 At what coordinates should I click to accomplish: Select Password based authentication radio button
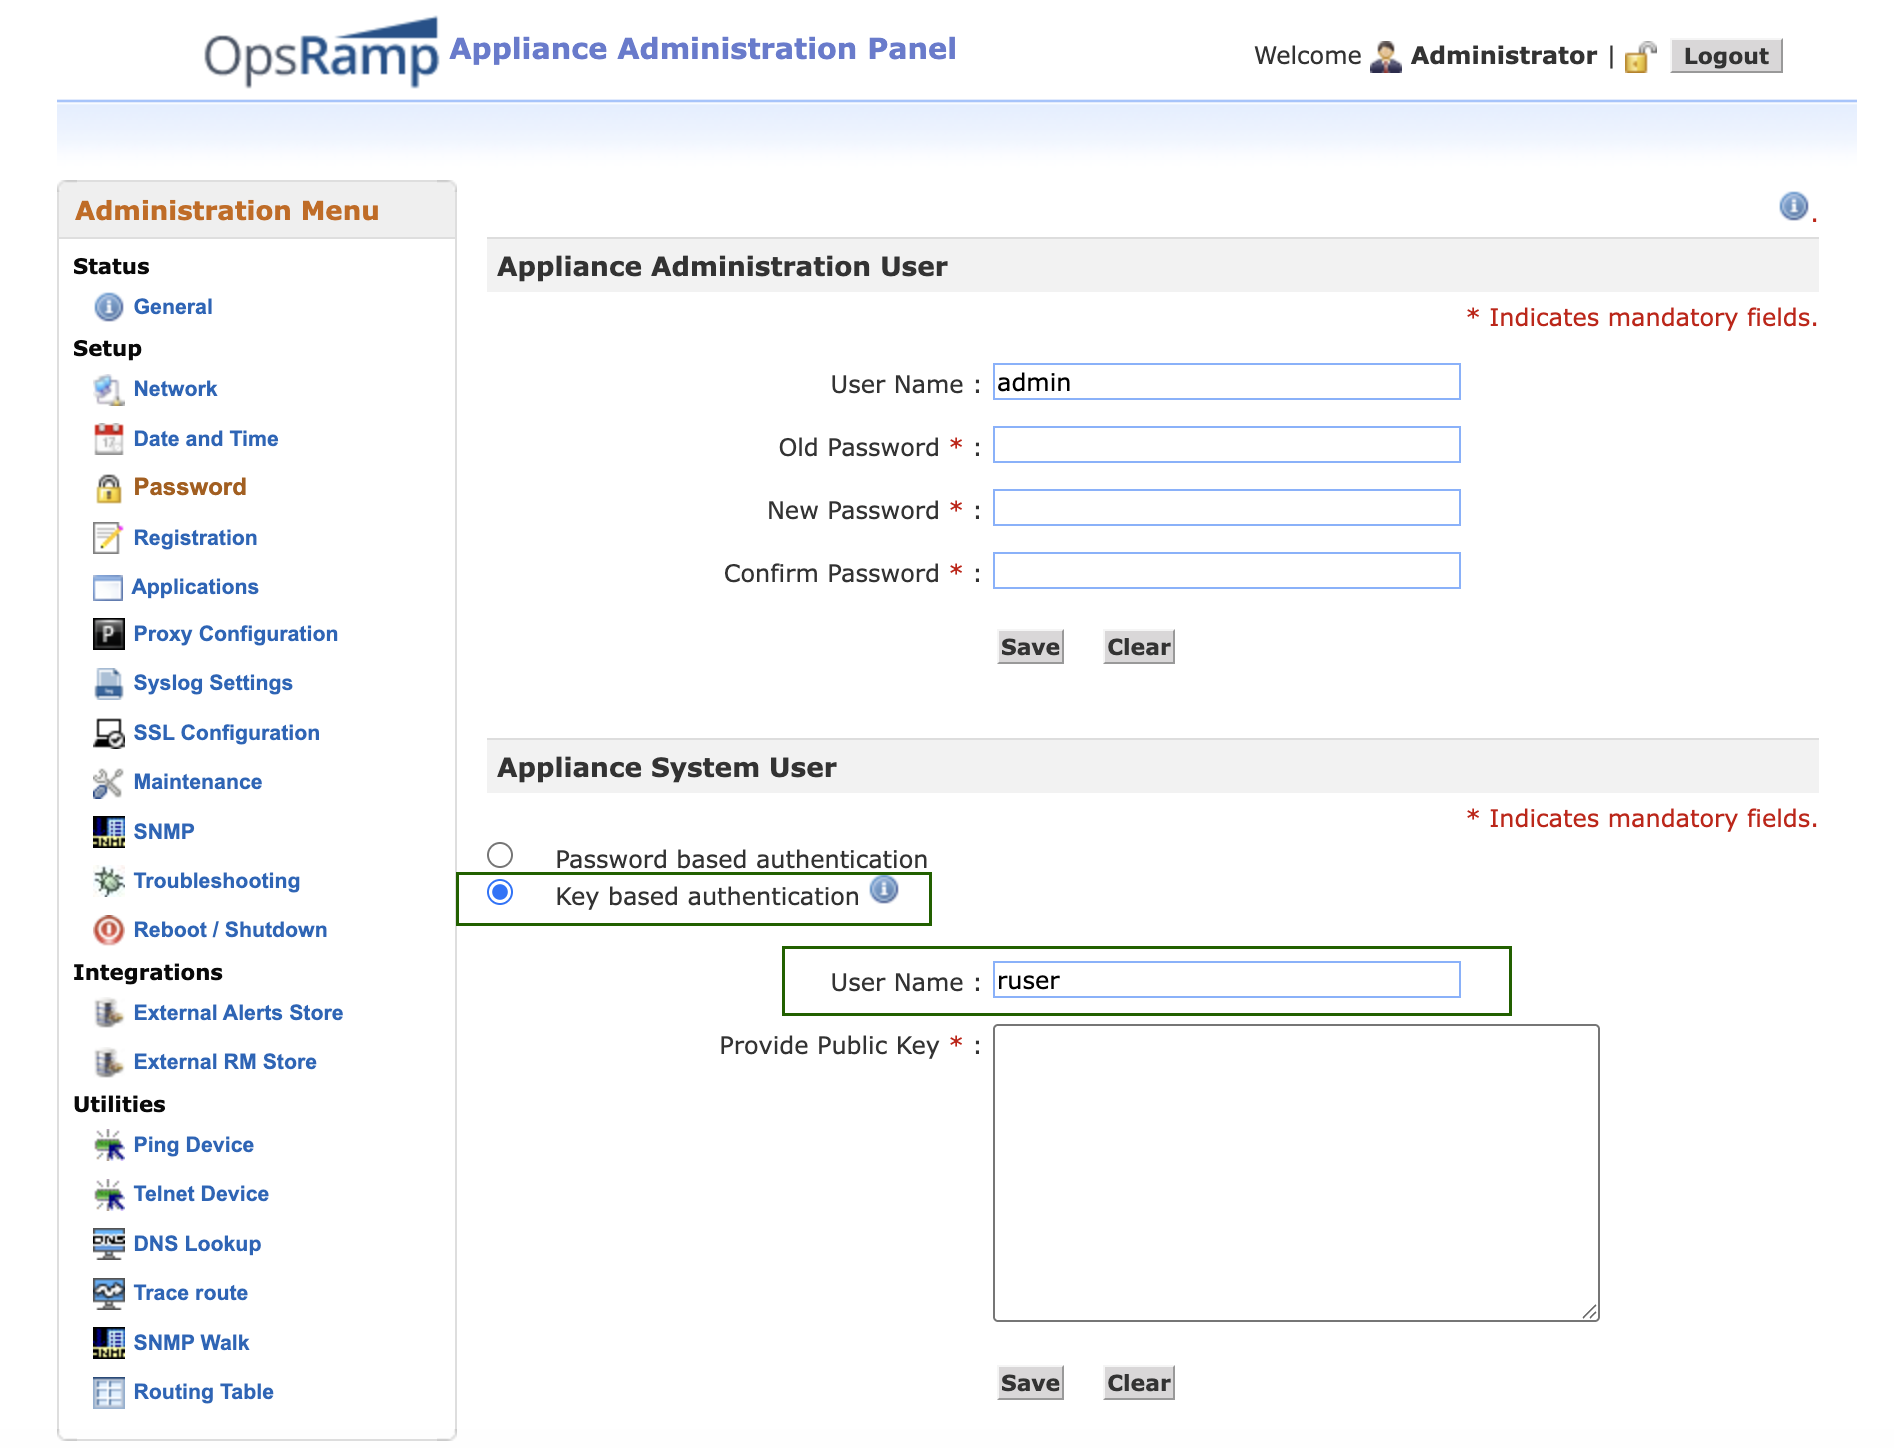500,855
